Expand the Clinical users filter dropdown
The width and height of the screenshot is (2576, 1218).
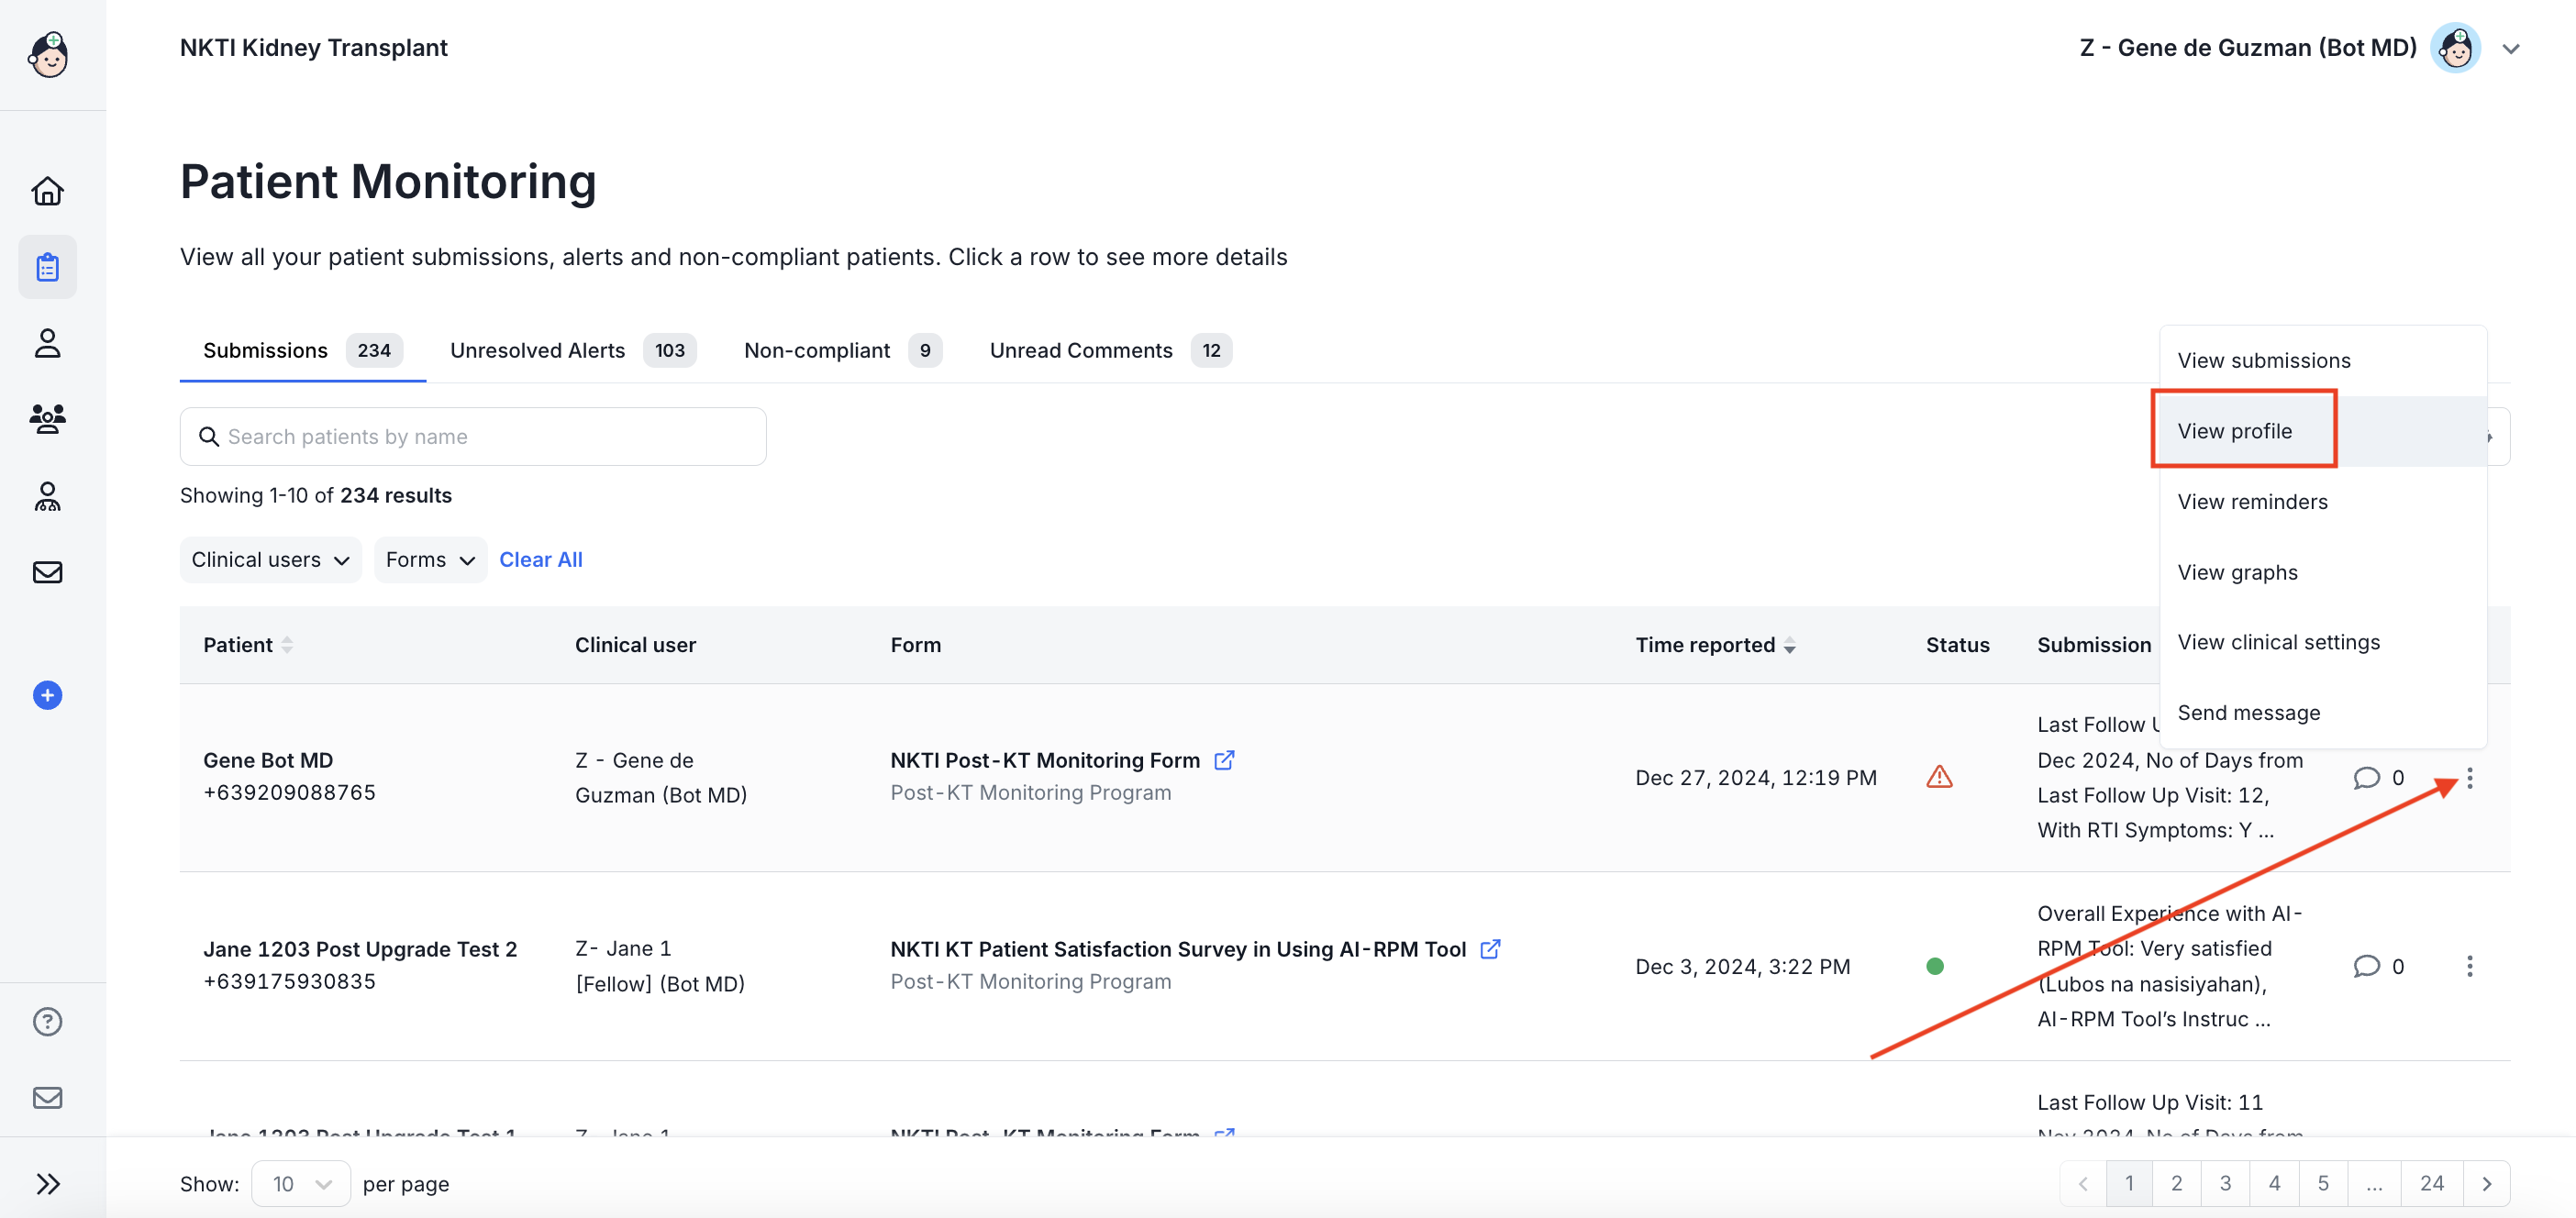(x=270, y=560)
